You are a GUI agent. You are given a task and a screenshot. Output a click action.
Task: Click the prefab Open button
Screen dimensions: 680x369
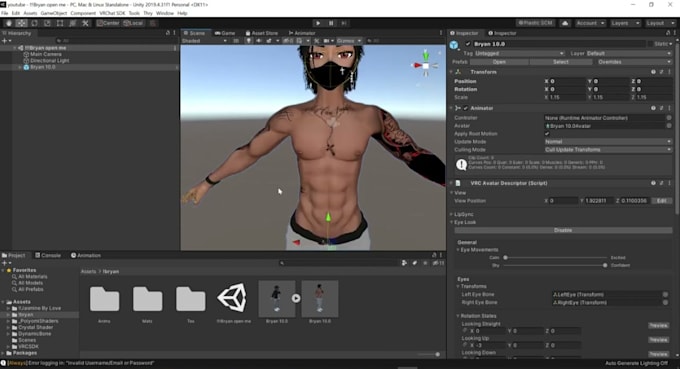pos(500,62)
